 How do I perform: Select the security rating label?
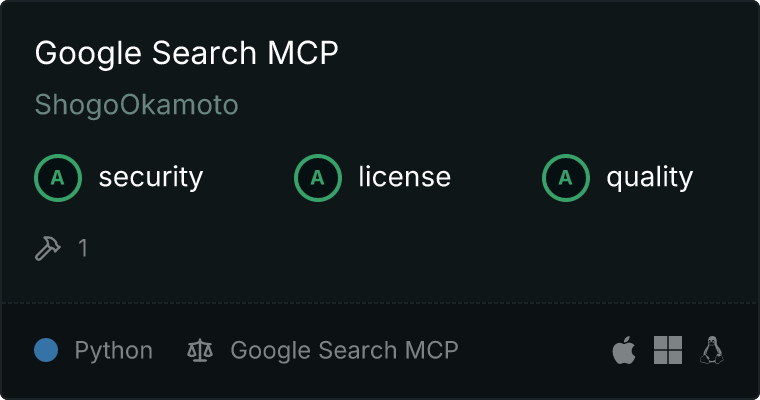[x=151, y=177]
